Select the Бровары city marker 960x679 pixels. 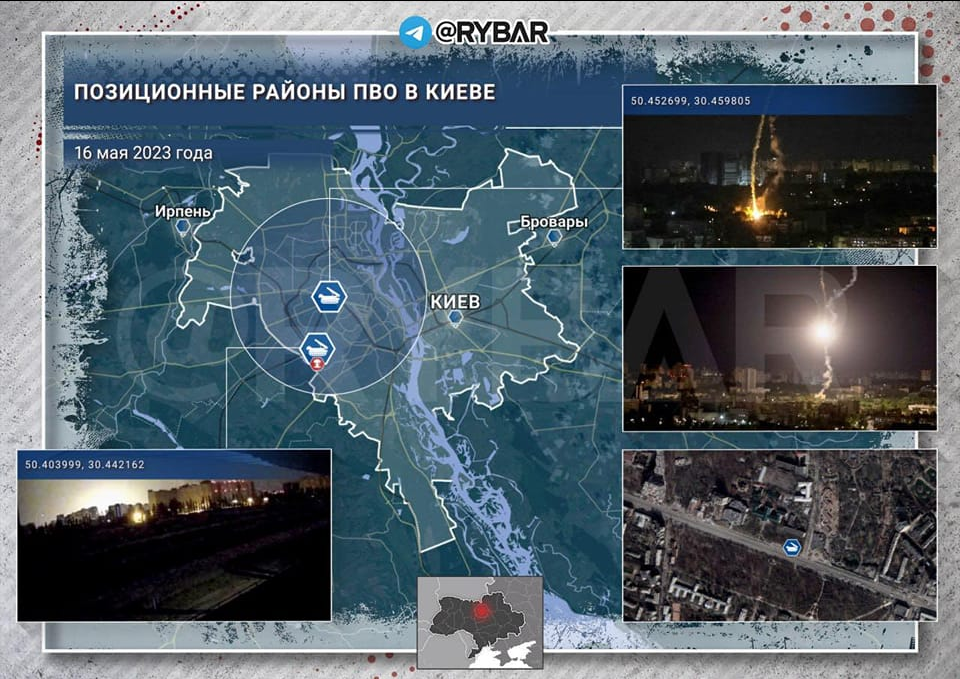click(x=553, y=237)
